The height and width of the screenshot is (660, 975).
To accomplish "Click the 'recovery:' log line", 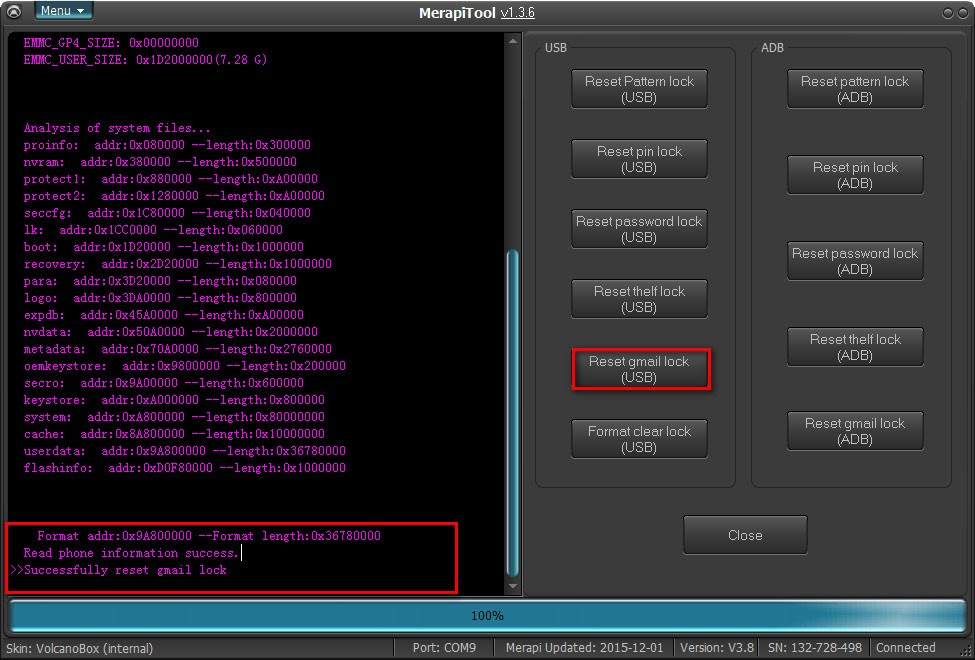I will [x=178, y=264].
